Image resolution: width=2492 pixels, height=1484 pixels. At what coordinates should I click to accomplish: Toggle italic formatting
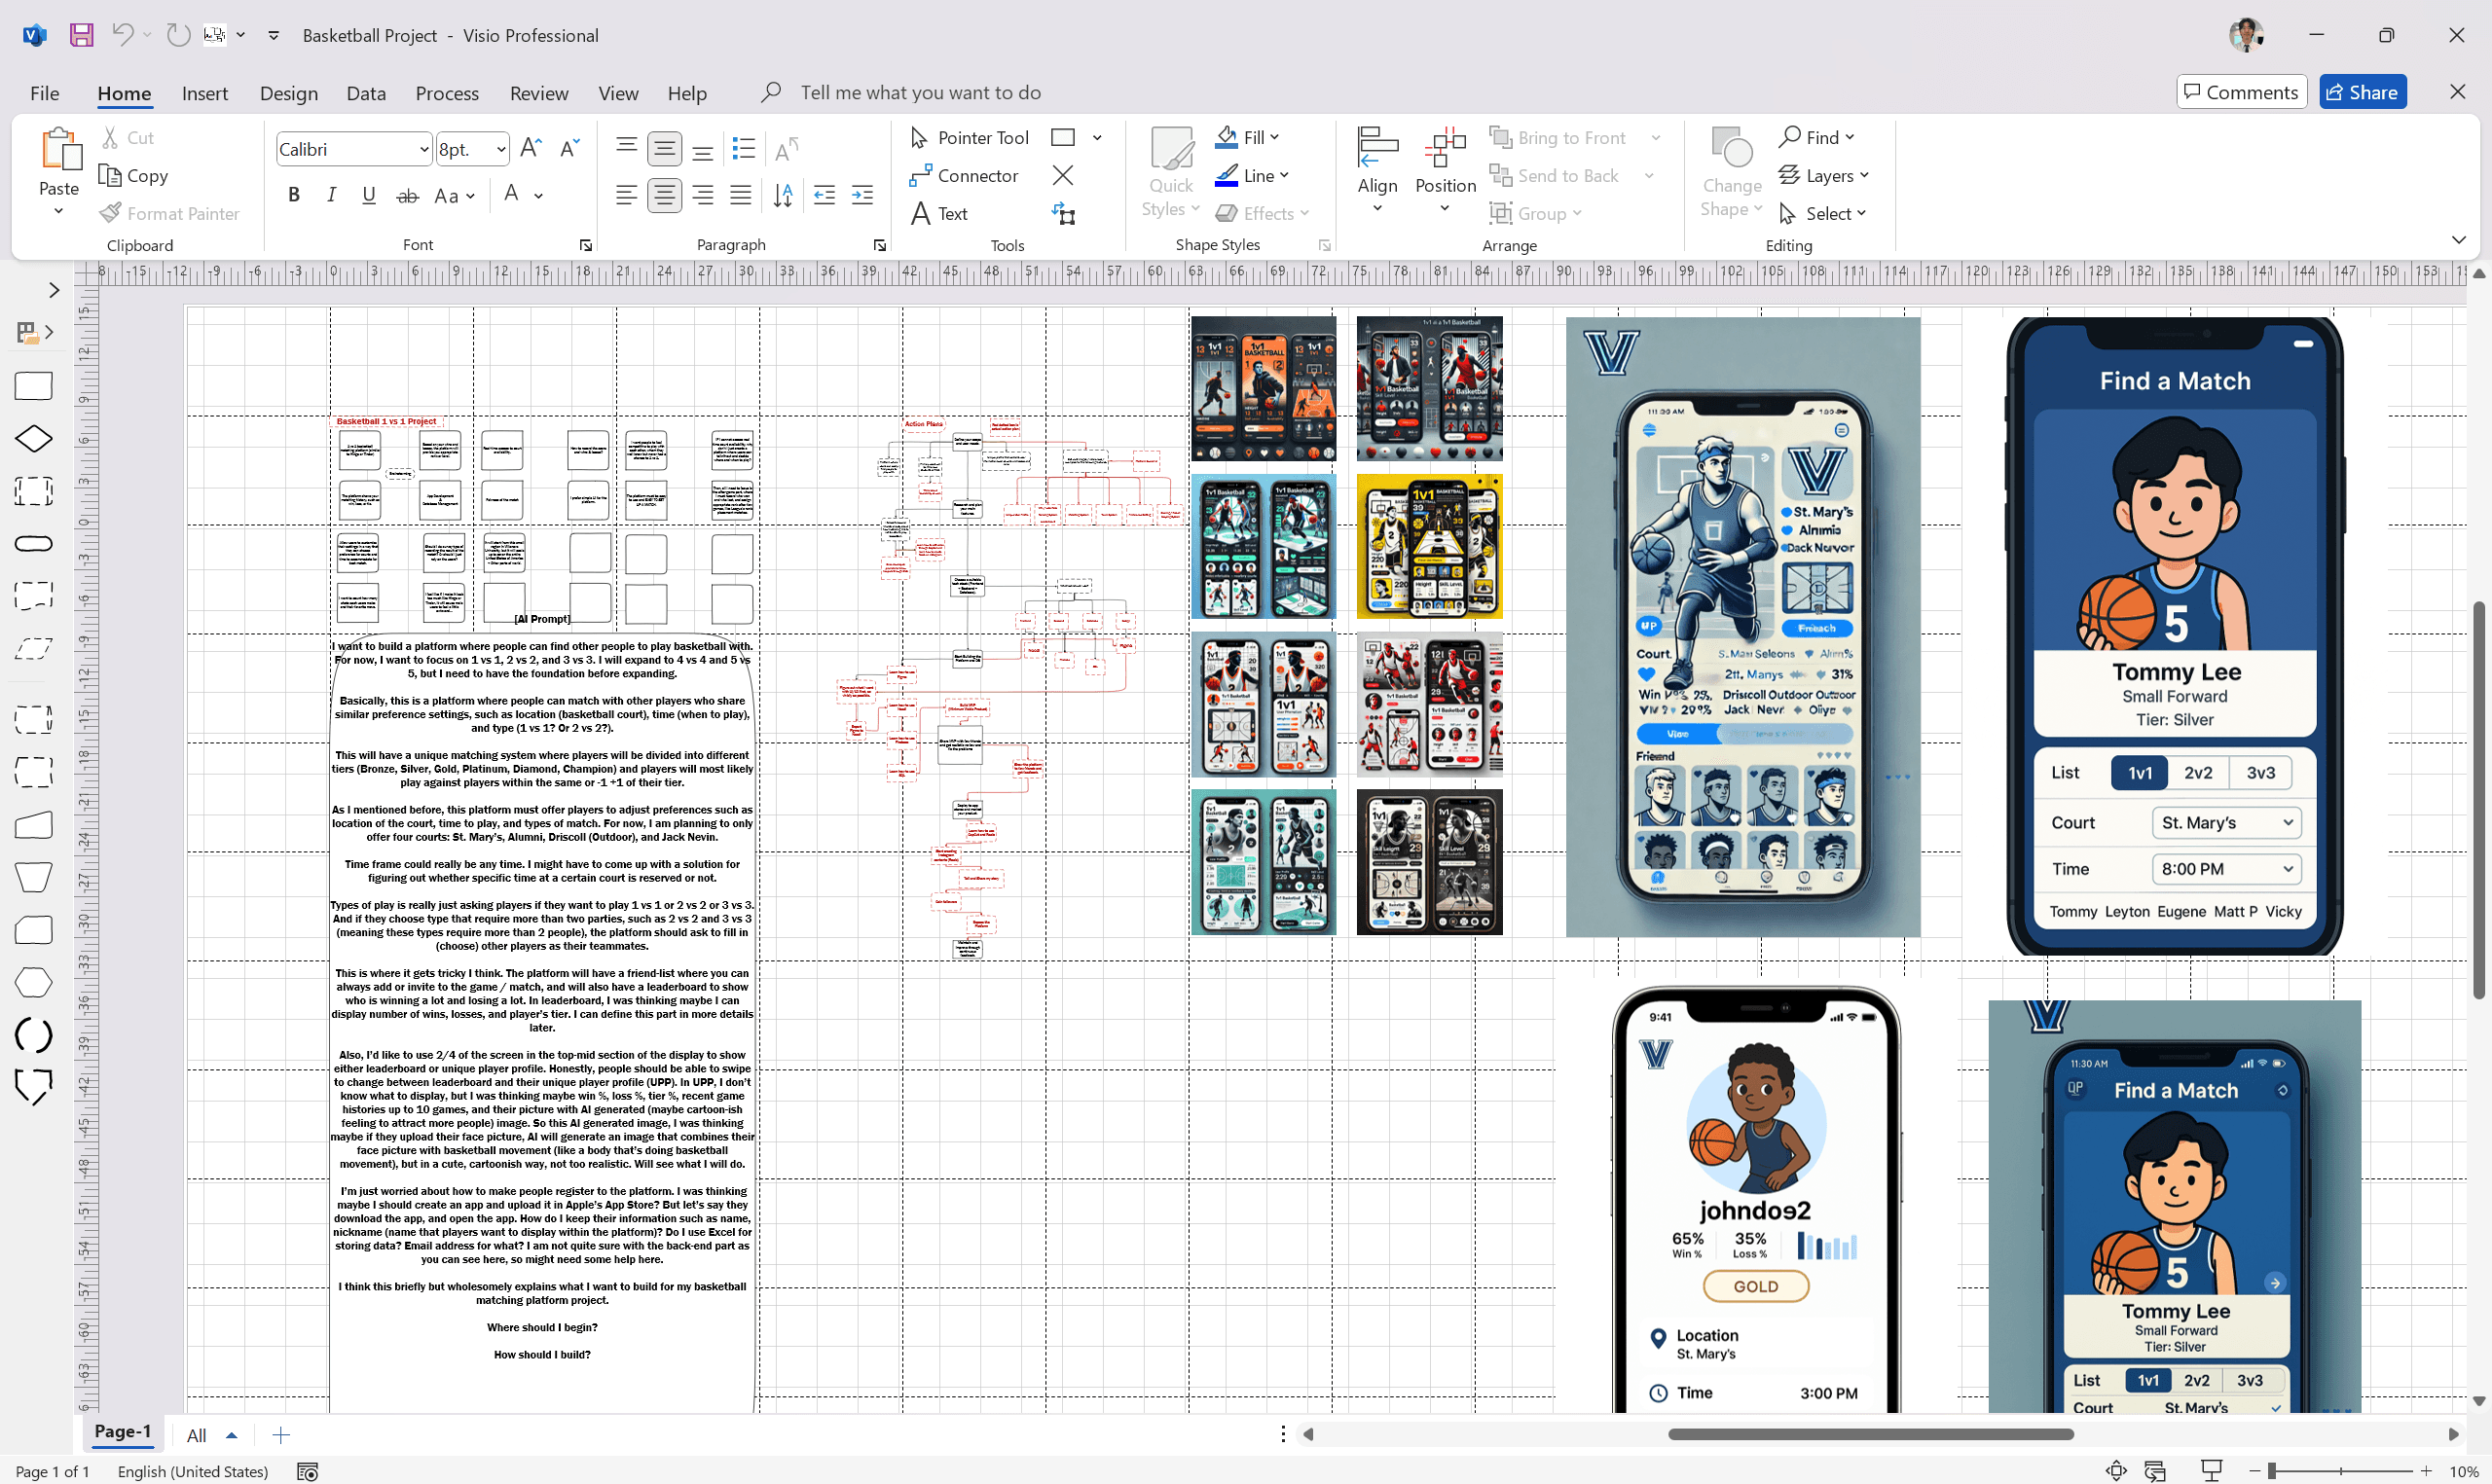coord(331,194)
